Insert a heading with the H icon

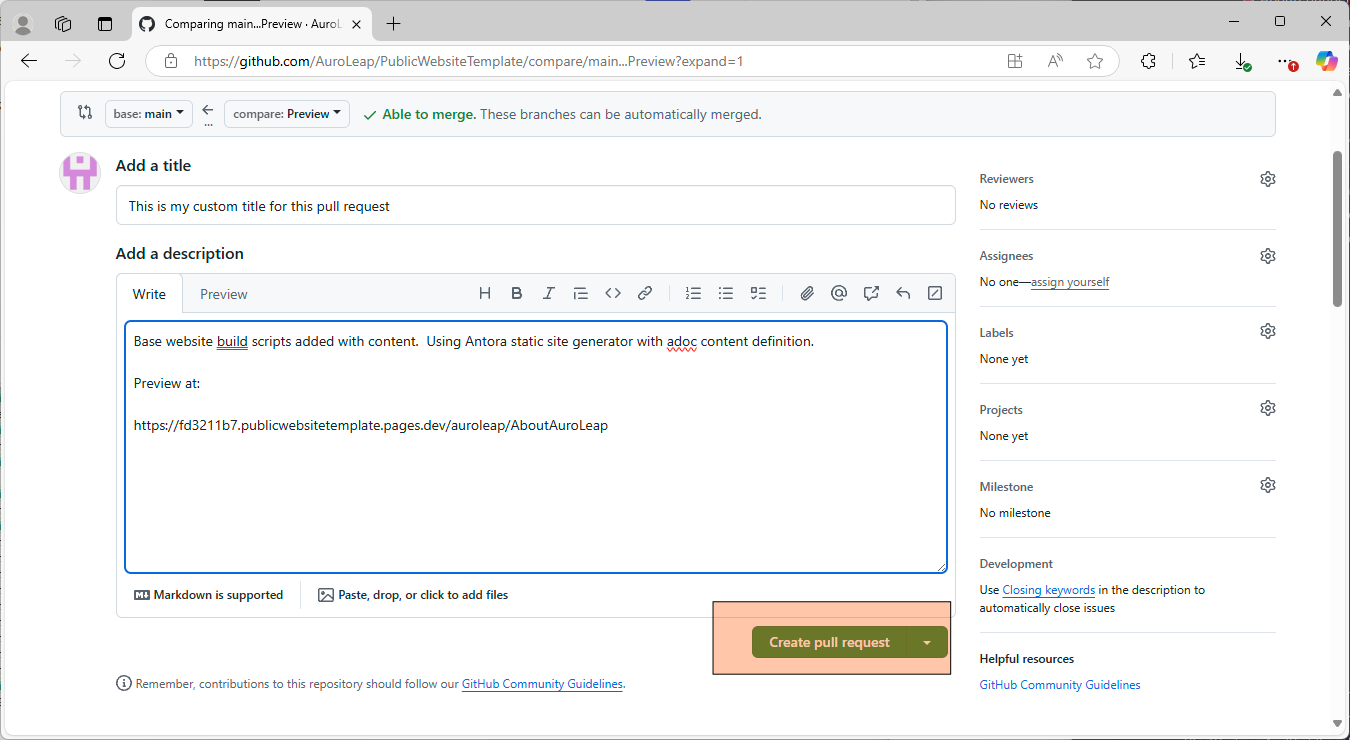[x=485, y=293]
